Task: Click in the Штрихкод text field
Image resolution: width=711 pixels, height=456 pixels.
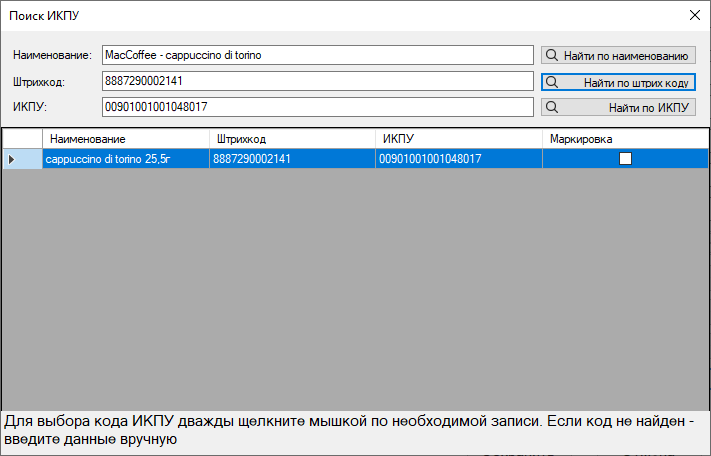Action: tap(317, 81)
